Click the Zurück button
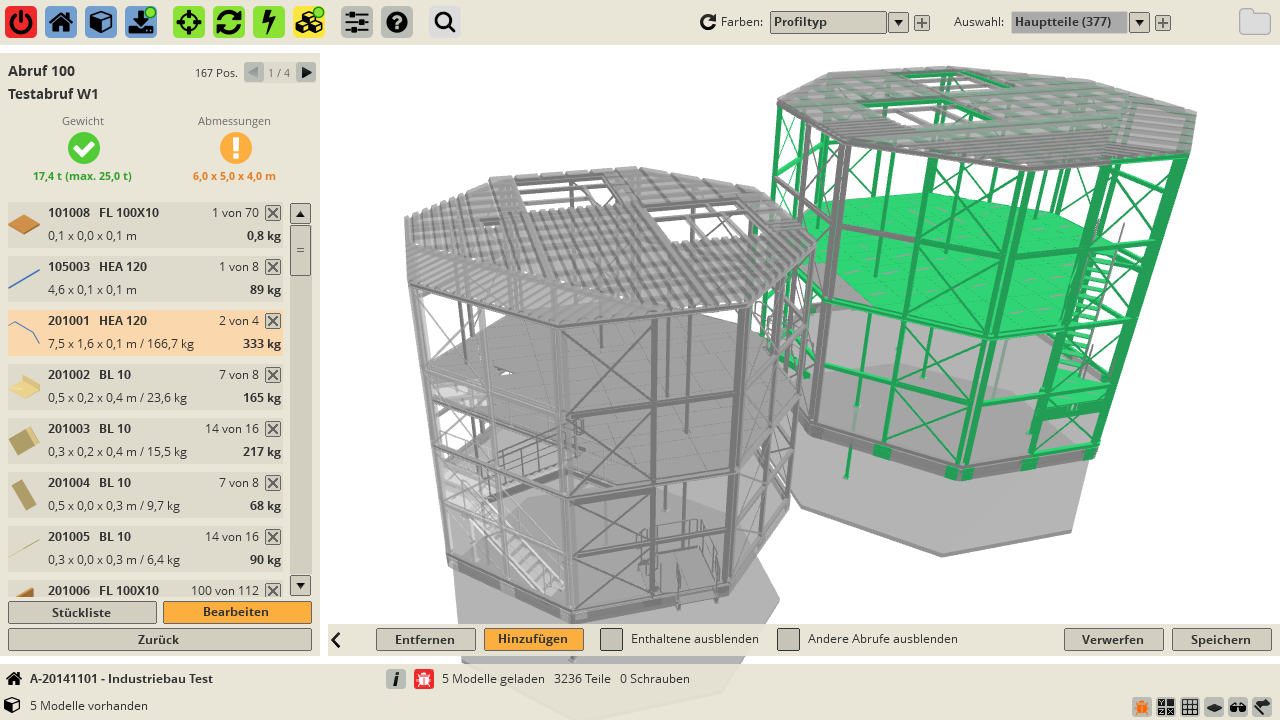 pyautogui.click(x=160, y=640)
